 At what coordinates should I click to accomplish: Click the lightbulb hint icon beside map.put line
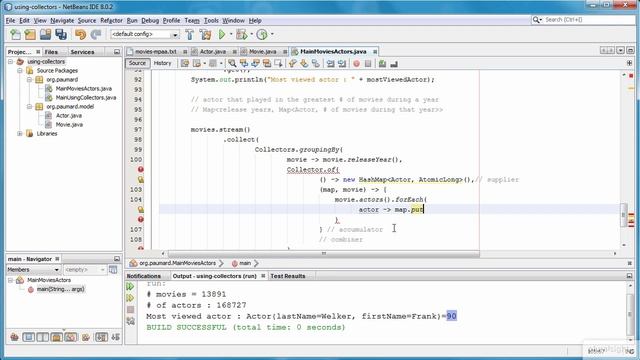[140, 209]
